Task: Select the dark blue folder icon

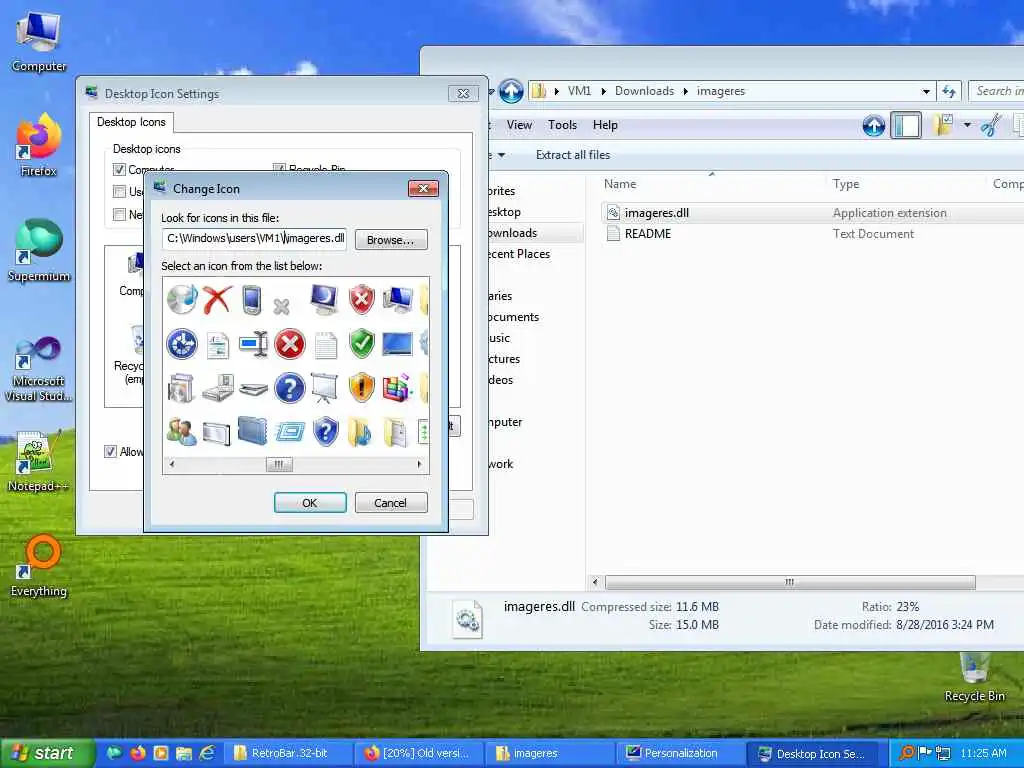Action: [x=253, y=431]
